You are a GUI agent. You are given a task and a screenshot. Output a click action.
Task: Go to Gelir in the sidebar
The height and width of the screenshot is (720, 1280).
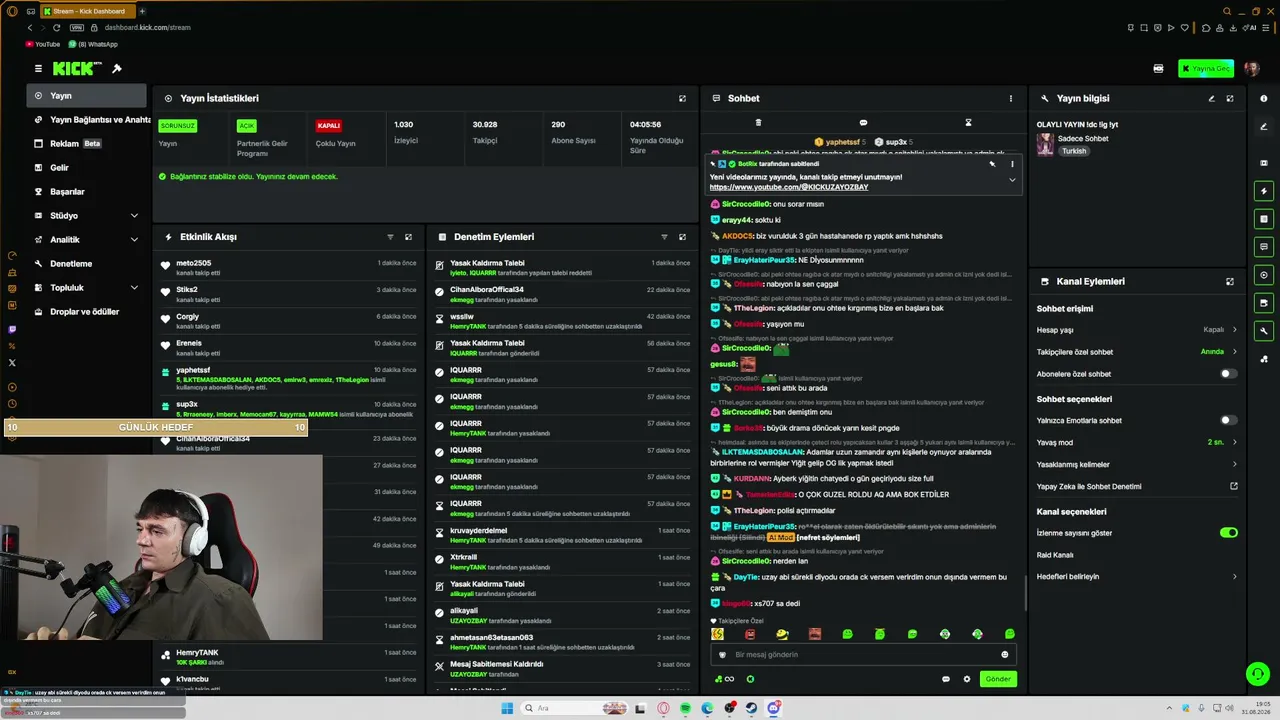pyautogui.click(x=88, y=168)
